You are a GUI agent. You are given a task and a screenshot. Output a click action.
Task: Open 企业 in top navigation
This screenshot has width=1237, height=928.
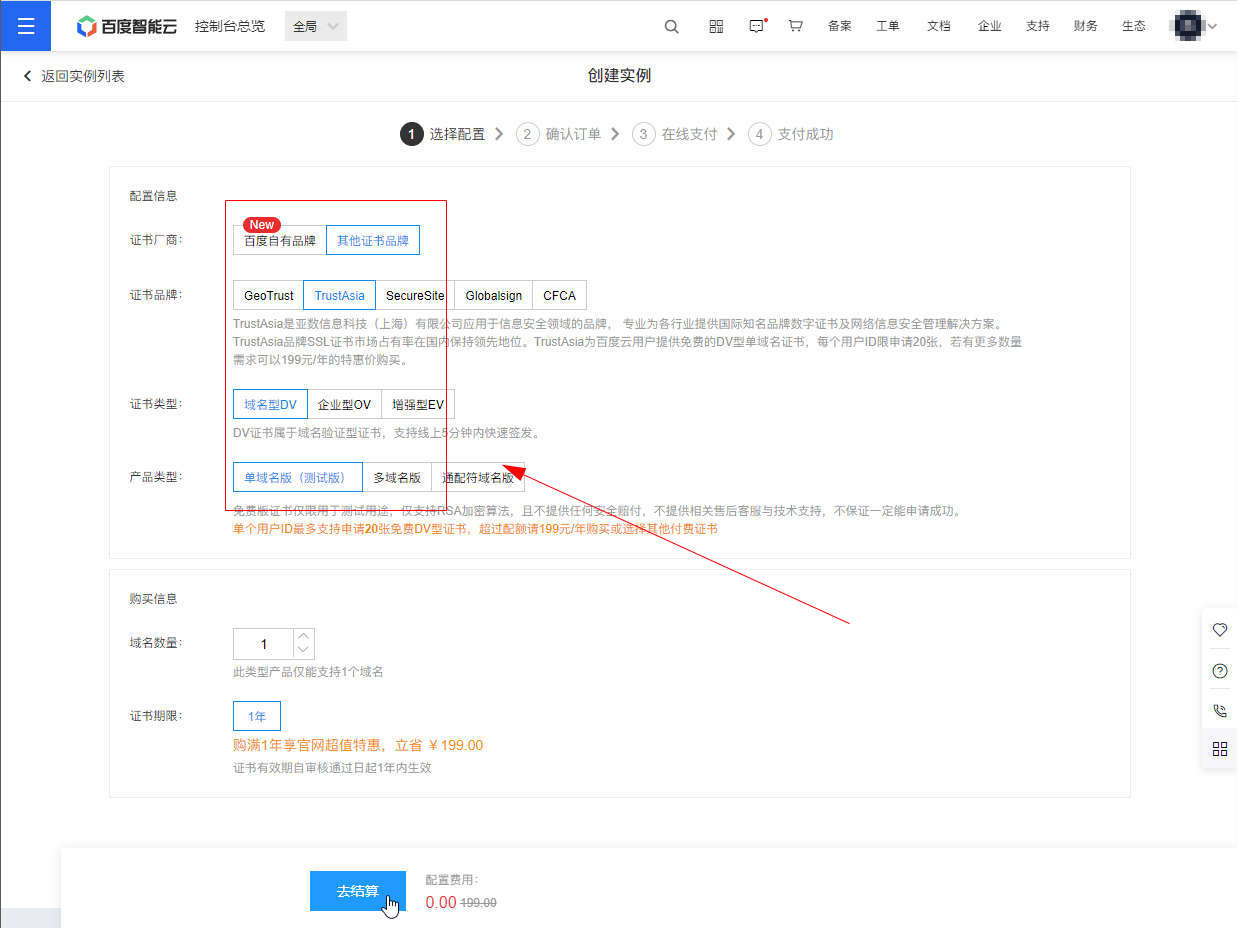coord(990,26)
